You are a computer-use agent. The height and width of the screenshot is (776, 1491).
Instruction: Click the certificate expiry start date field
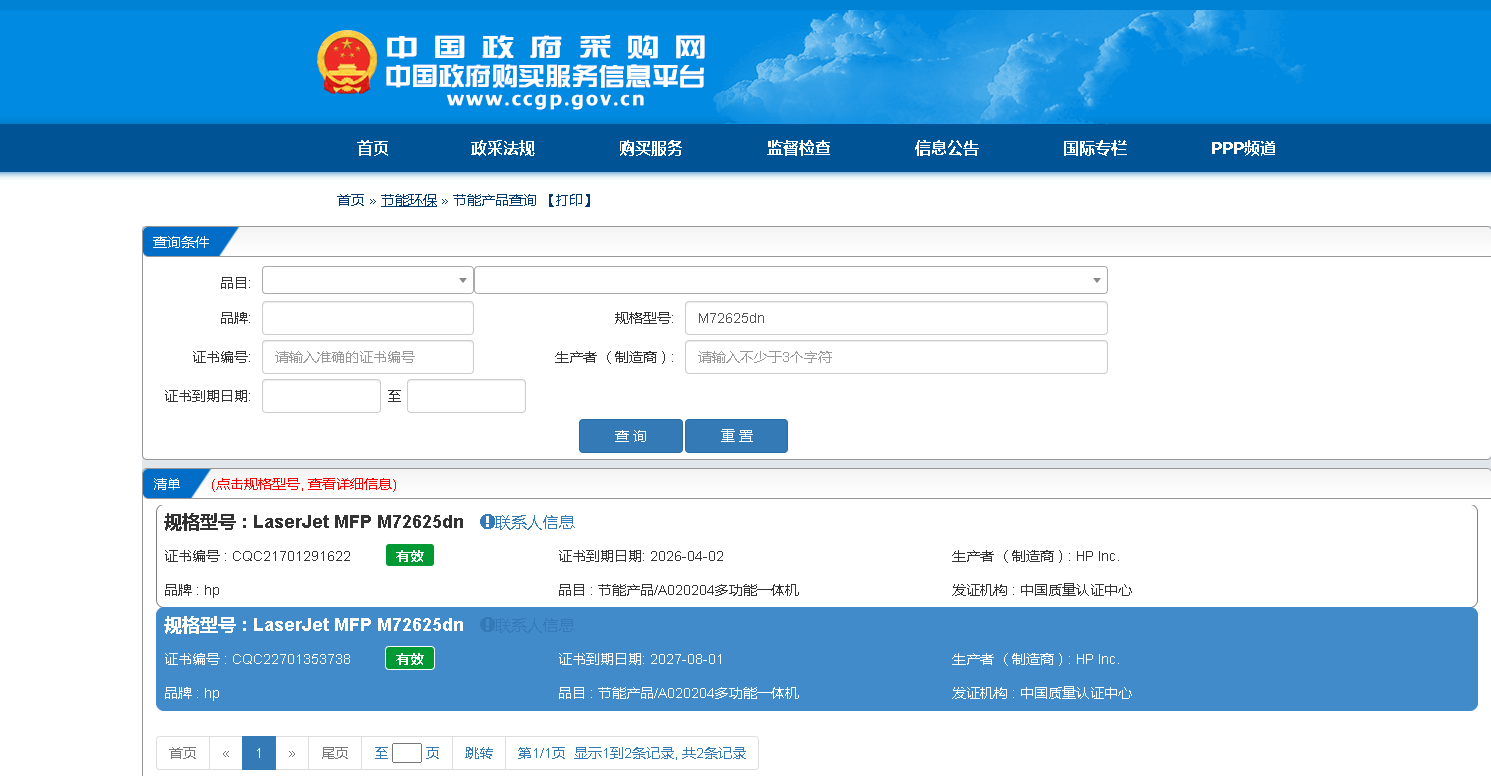pyautogui.click(x=321, y=396)
